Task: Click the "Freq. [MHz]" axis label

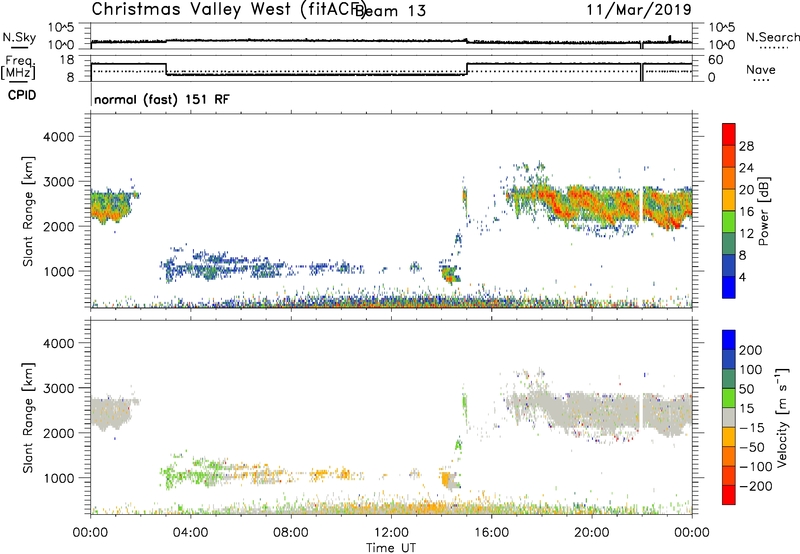Action: (x=18, y=67)
